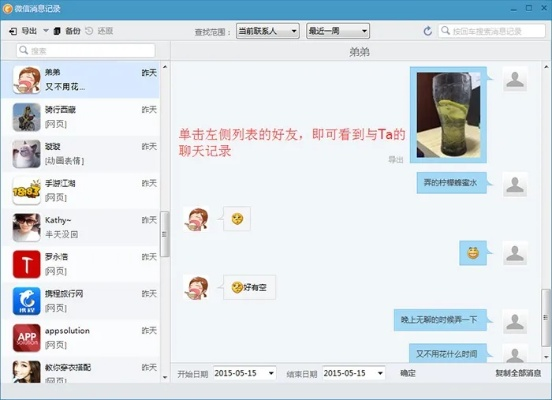Select the cat avatar contact
This screenshot has width=552, height=400.
[27, 154]
